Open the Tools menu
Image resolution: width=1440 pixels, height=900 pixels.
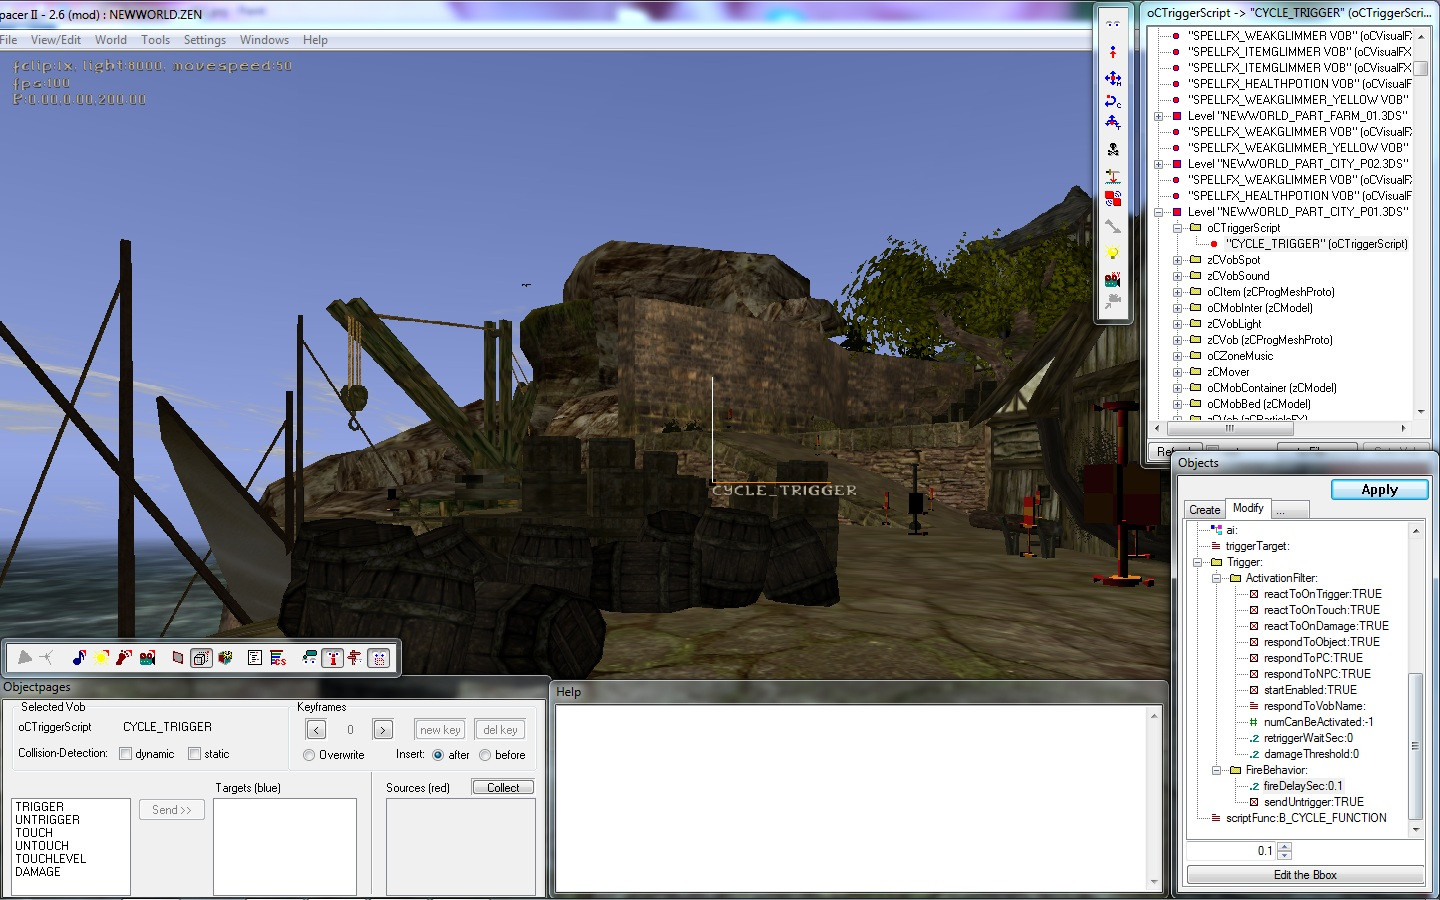click(155, 40)
